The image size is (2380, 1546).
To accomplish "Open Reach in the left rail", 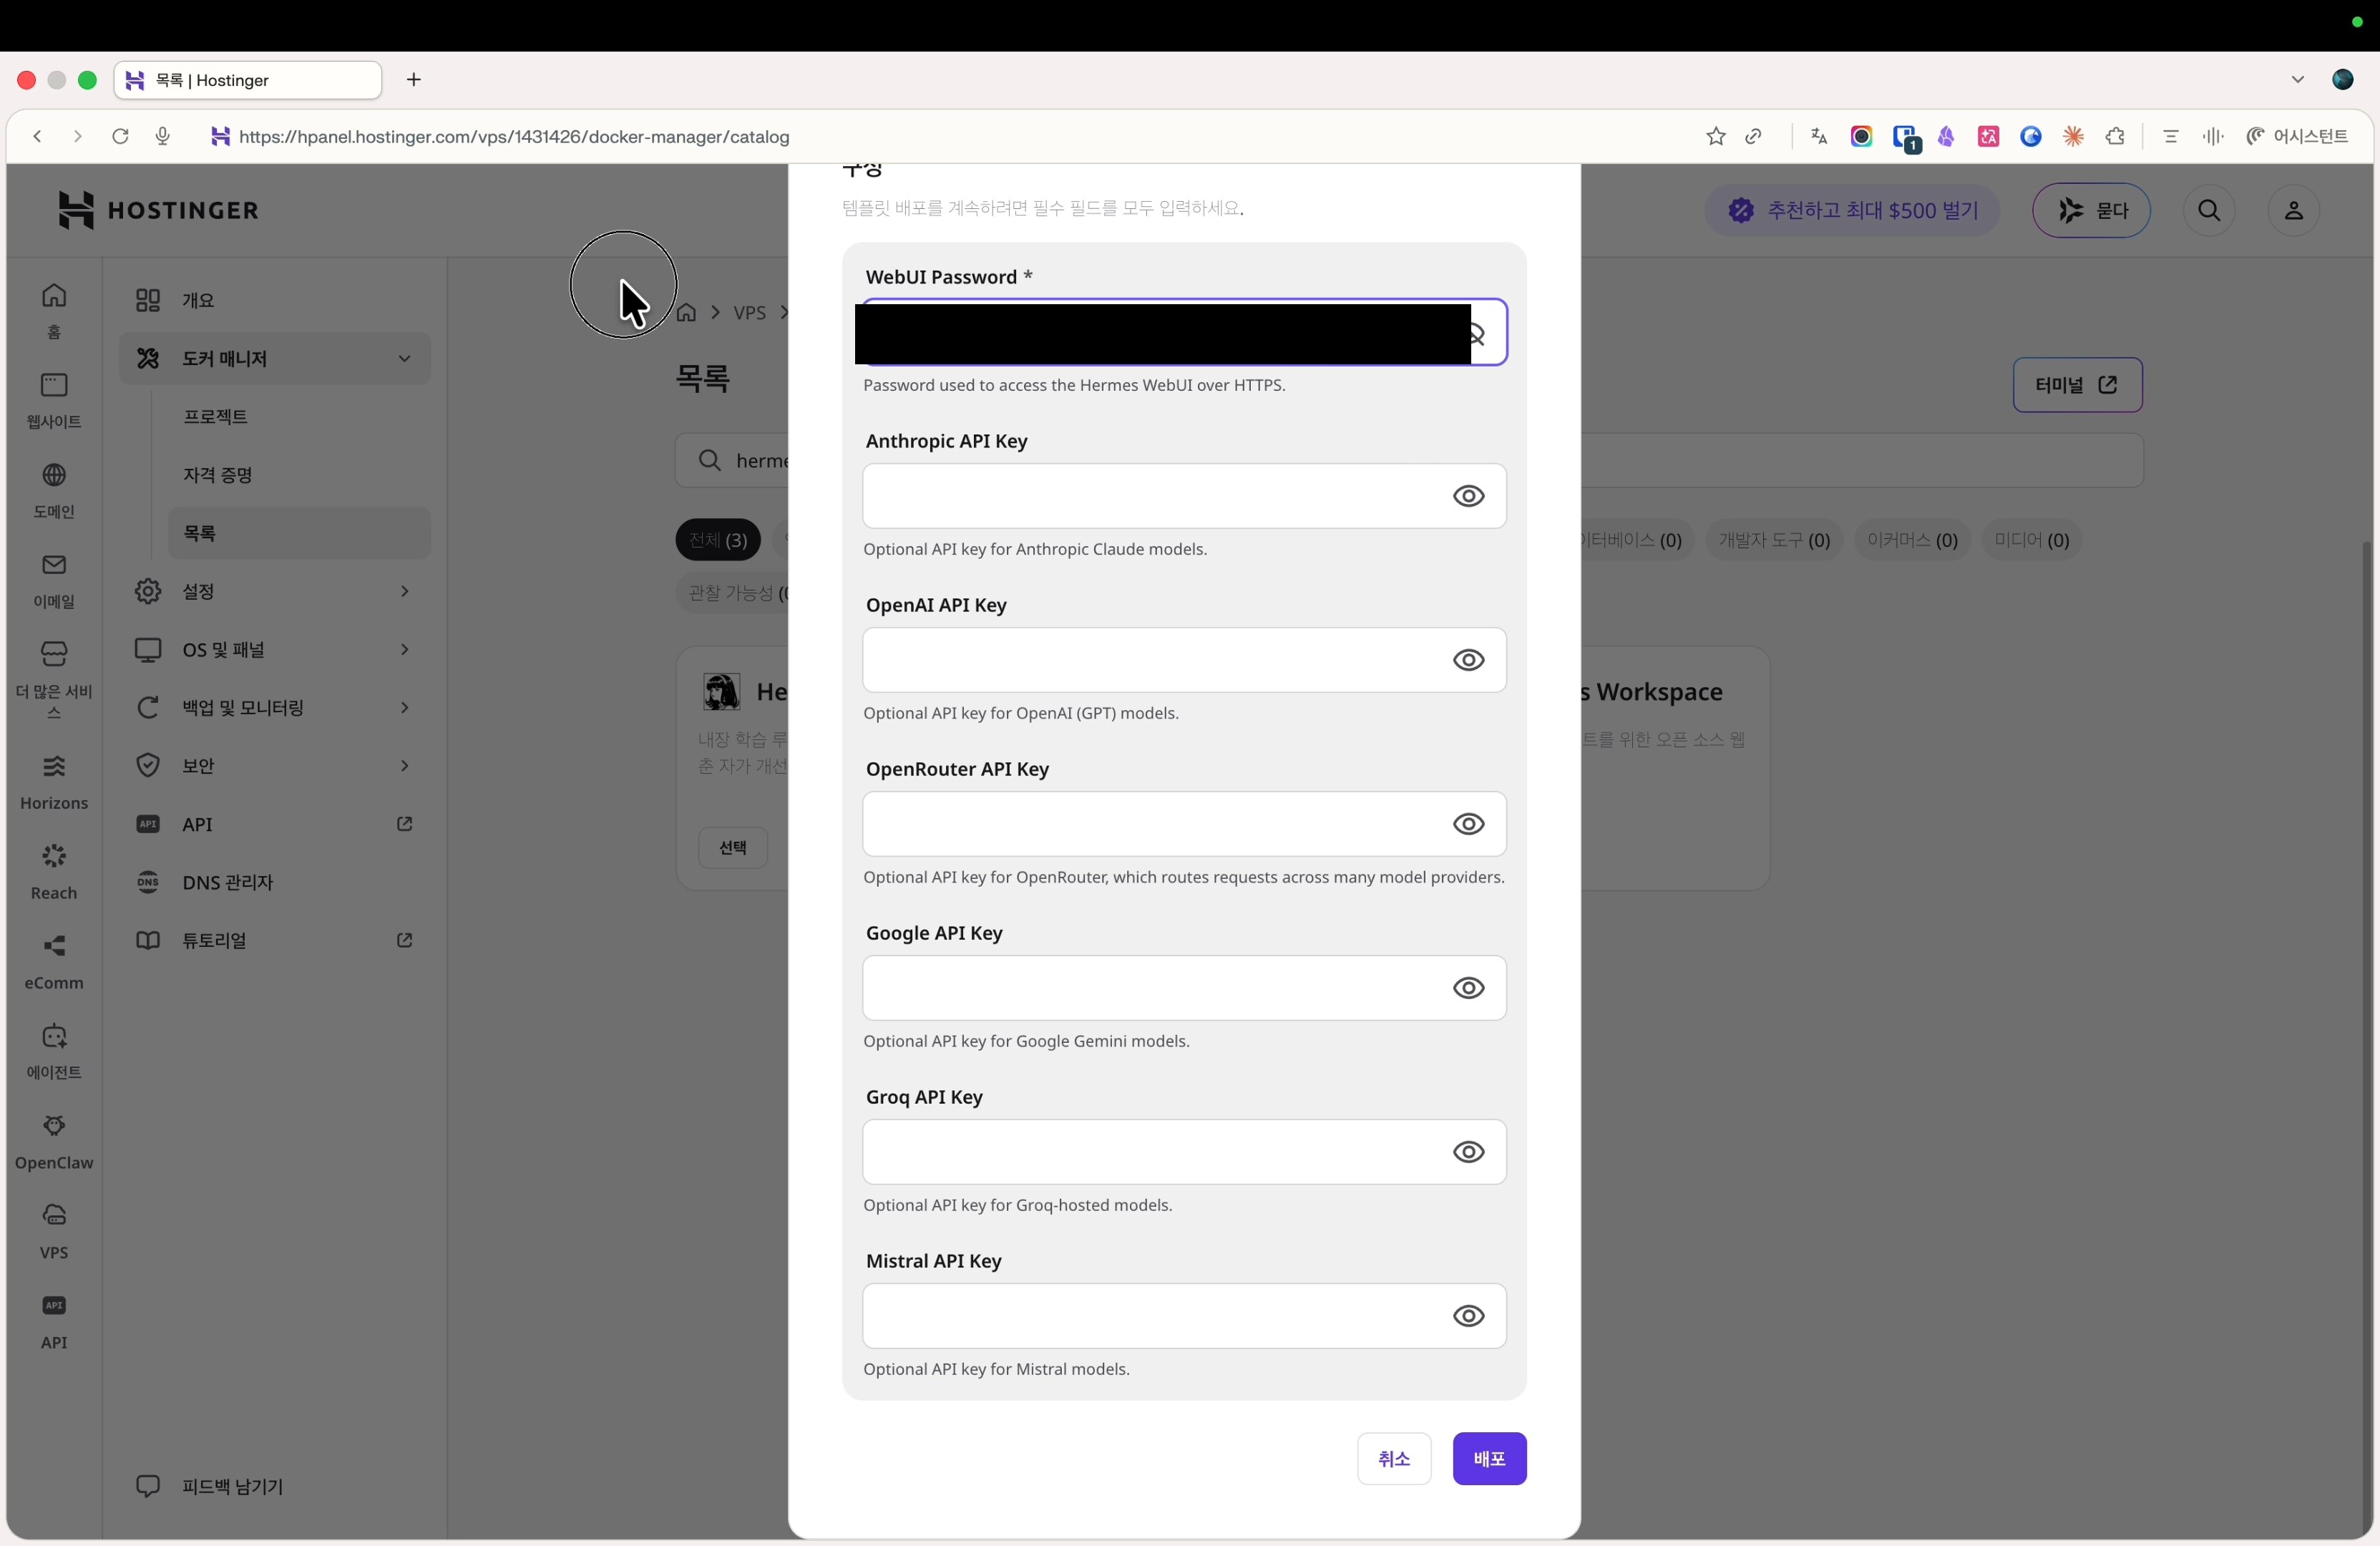I will point(54,872).
